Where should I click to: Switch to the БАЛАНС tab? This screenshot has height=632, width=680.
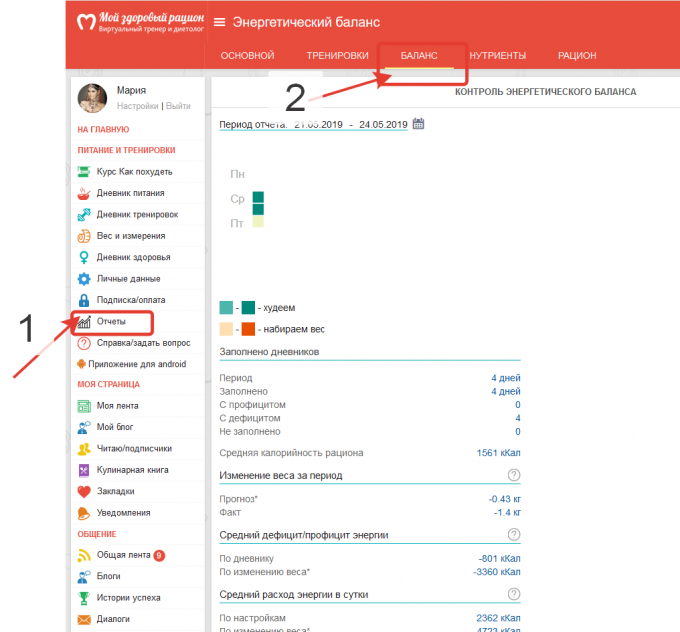[x=419, y=56]
